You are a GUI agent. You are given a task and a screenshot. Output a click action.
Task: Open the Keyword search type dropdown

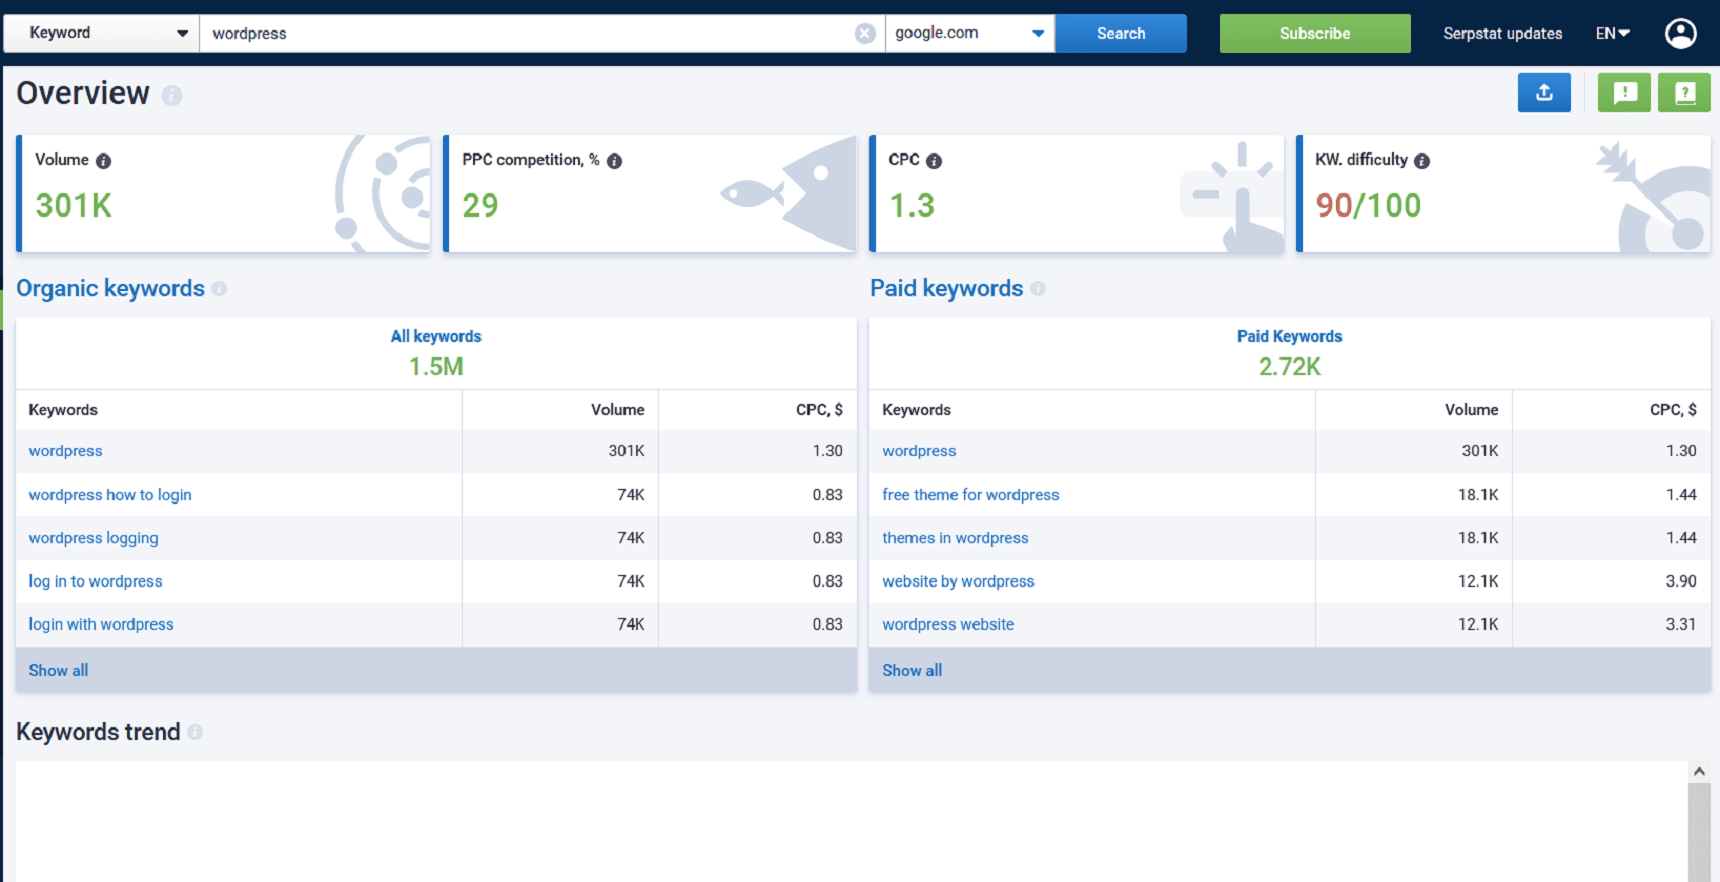point(101,33)
